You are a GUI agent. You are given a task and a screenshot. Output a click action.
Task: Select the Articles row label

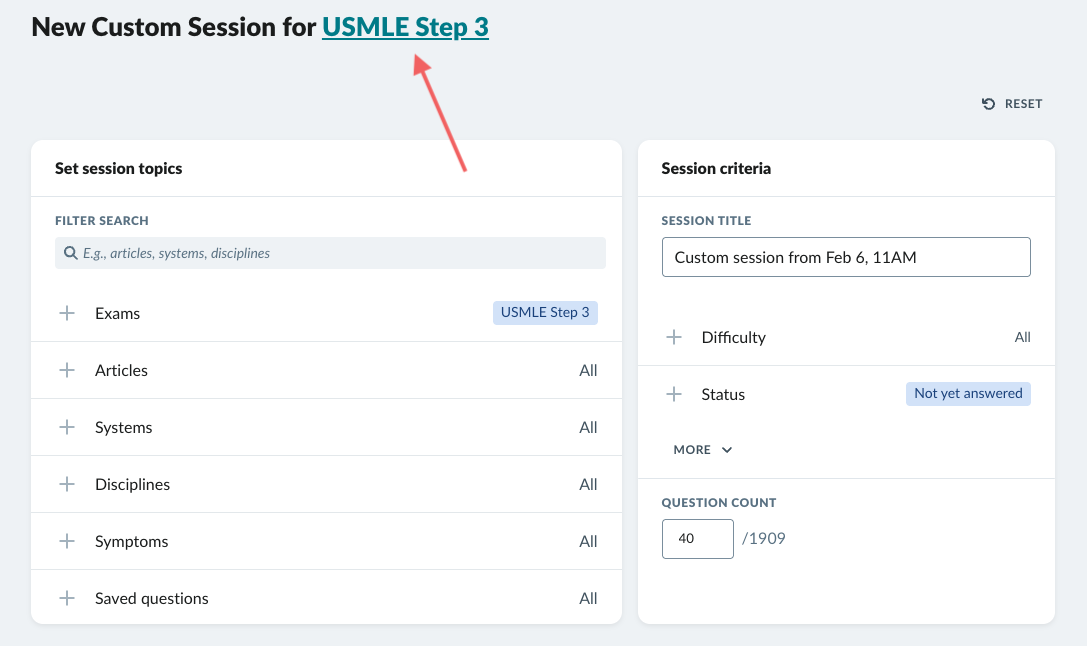pyautogui.click(x=121, y=370)
